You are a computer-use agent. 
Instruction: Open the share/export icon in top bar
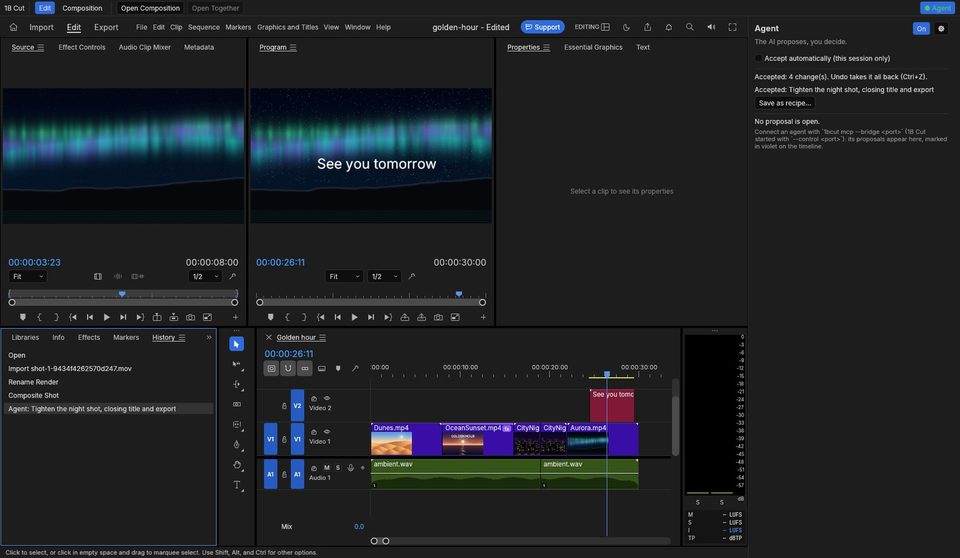647,27
